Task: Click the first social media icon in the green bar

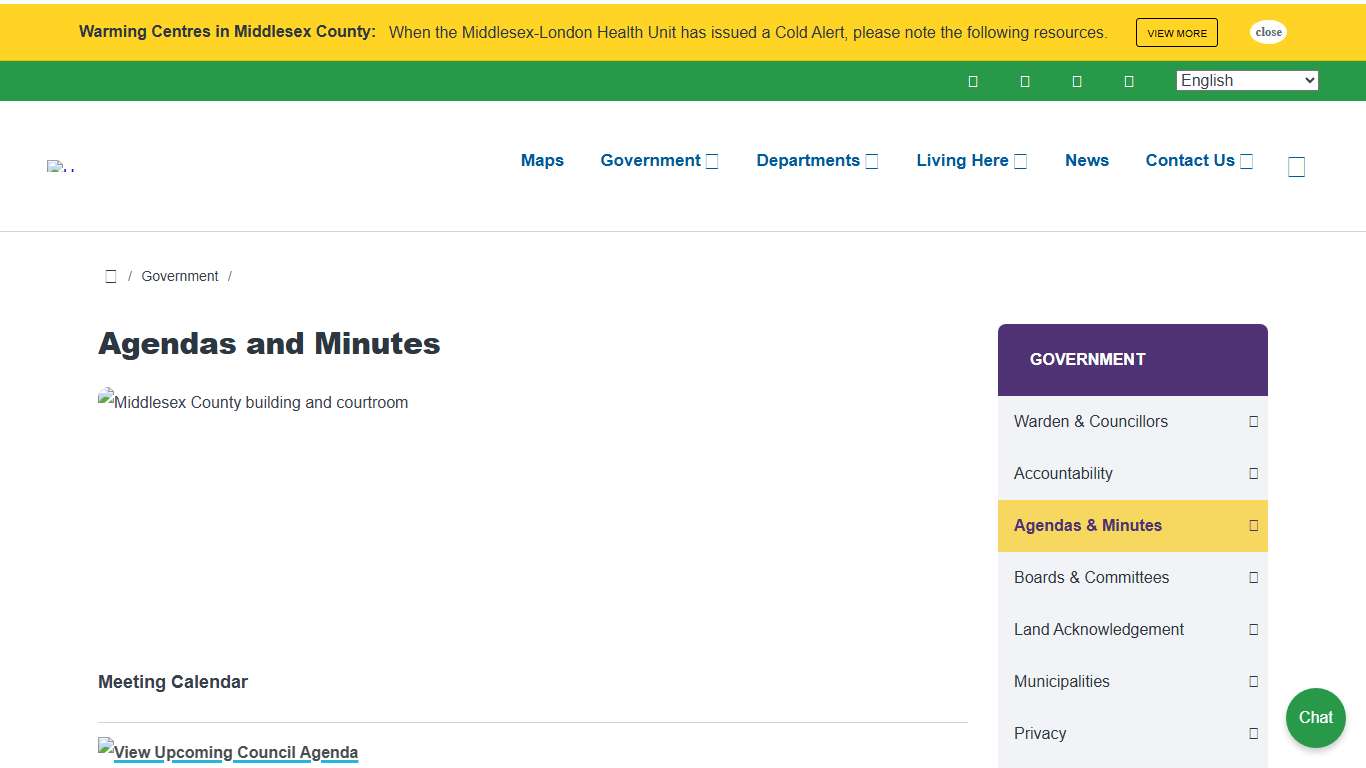Action: [x=973, y=81]
